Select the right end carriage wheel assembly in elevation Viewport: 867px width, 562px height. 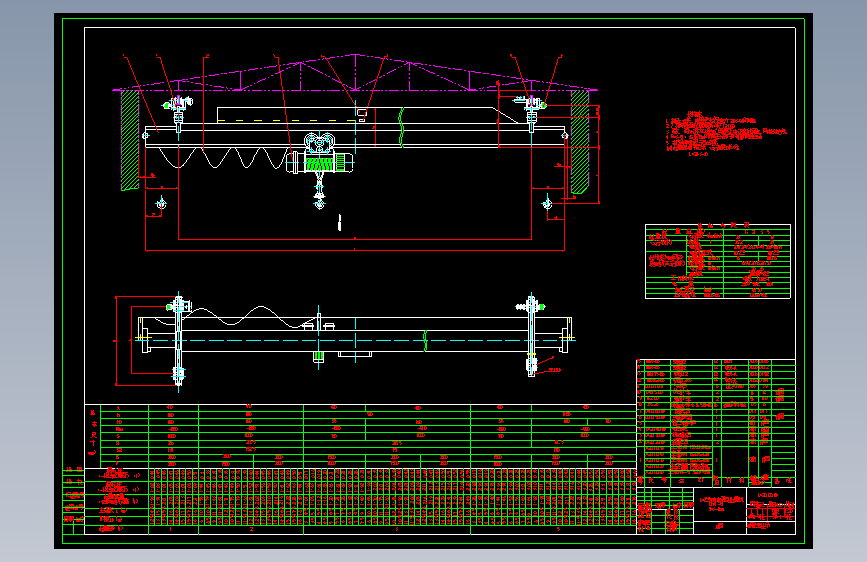[x=531, y=113]
